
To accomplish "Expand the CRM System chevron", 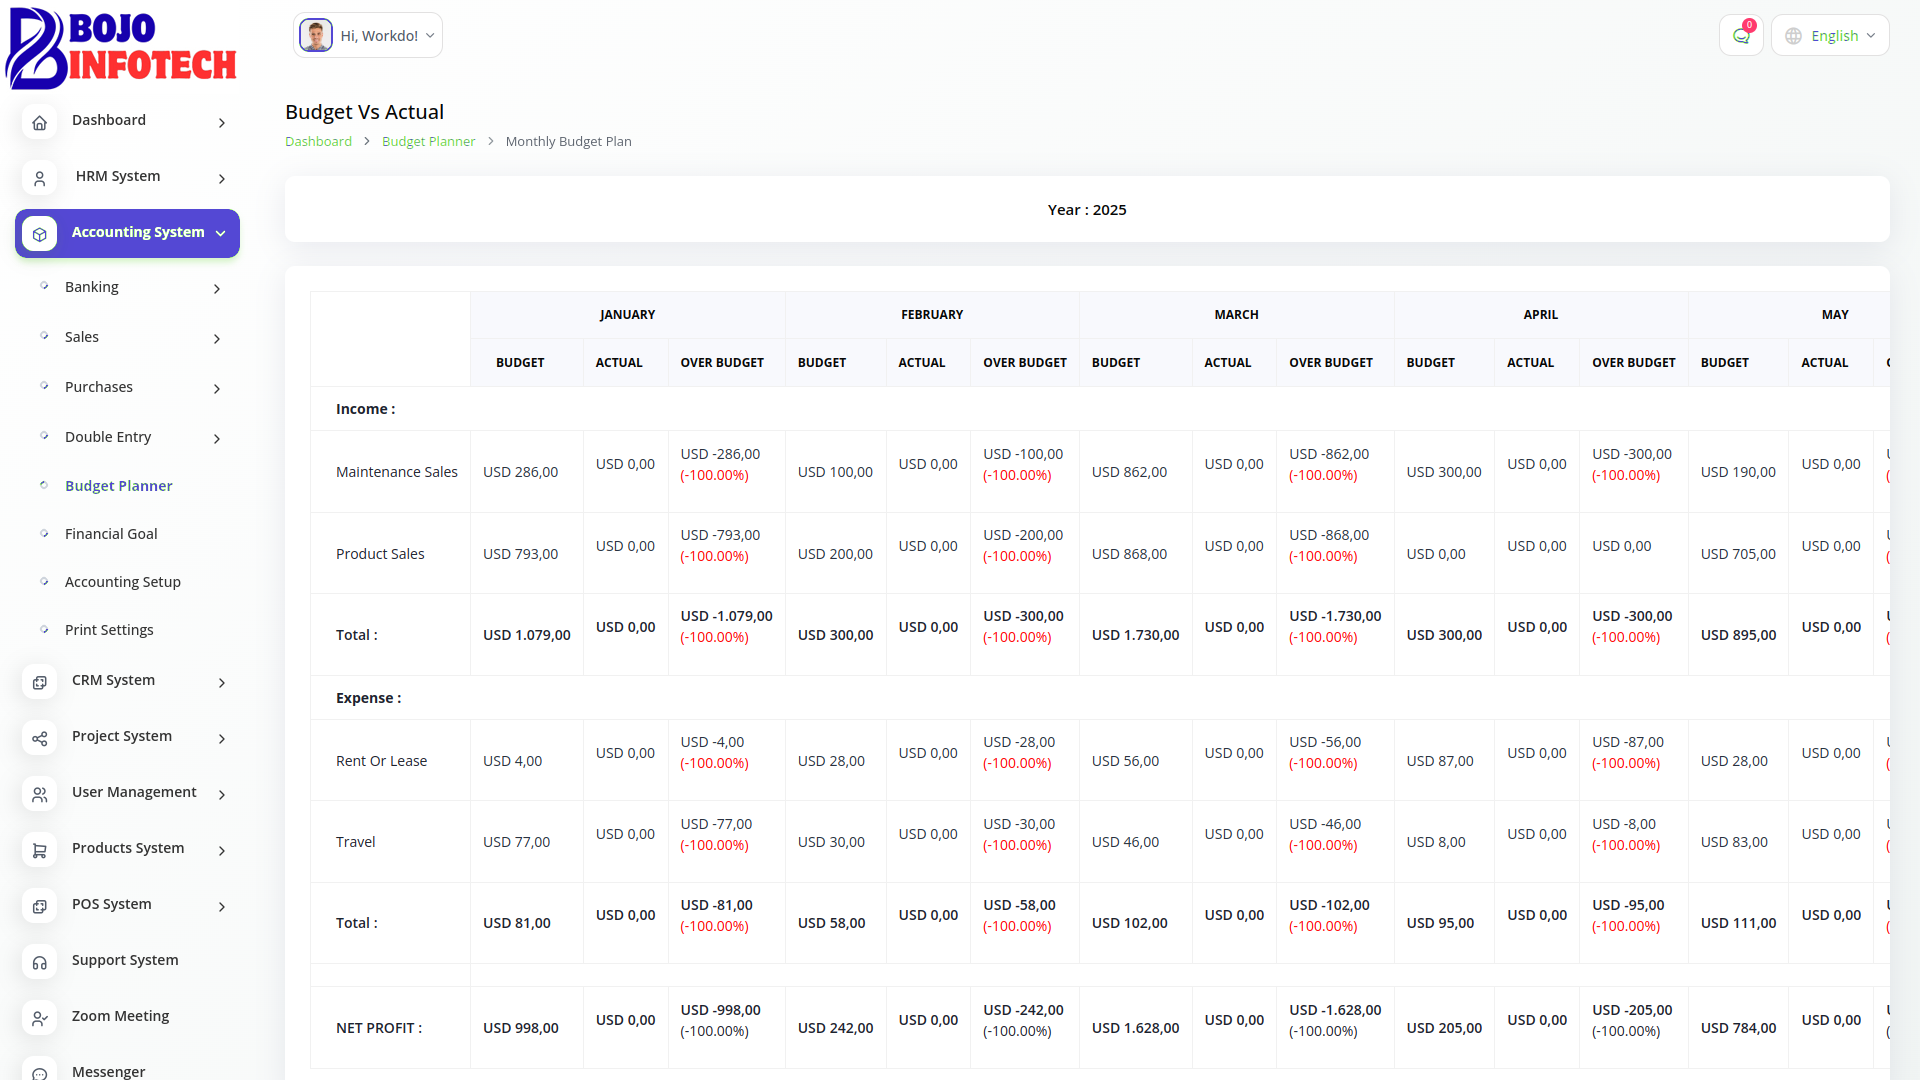I will tap(222, 682).
